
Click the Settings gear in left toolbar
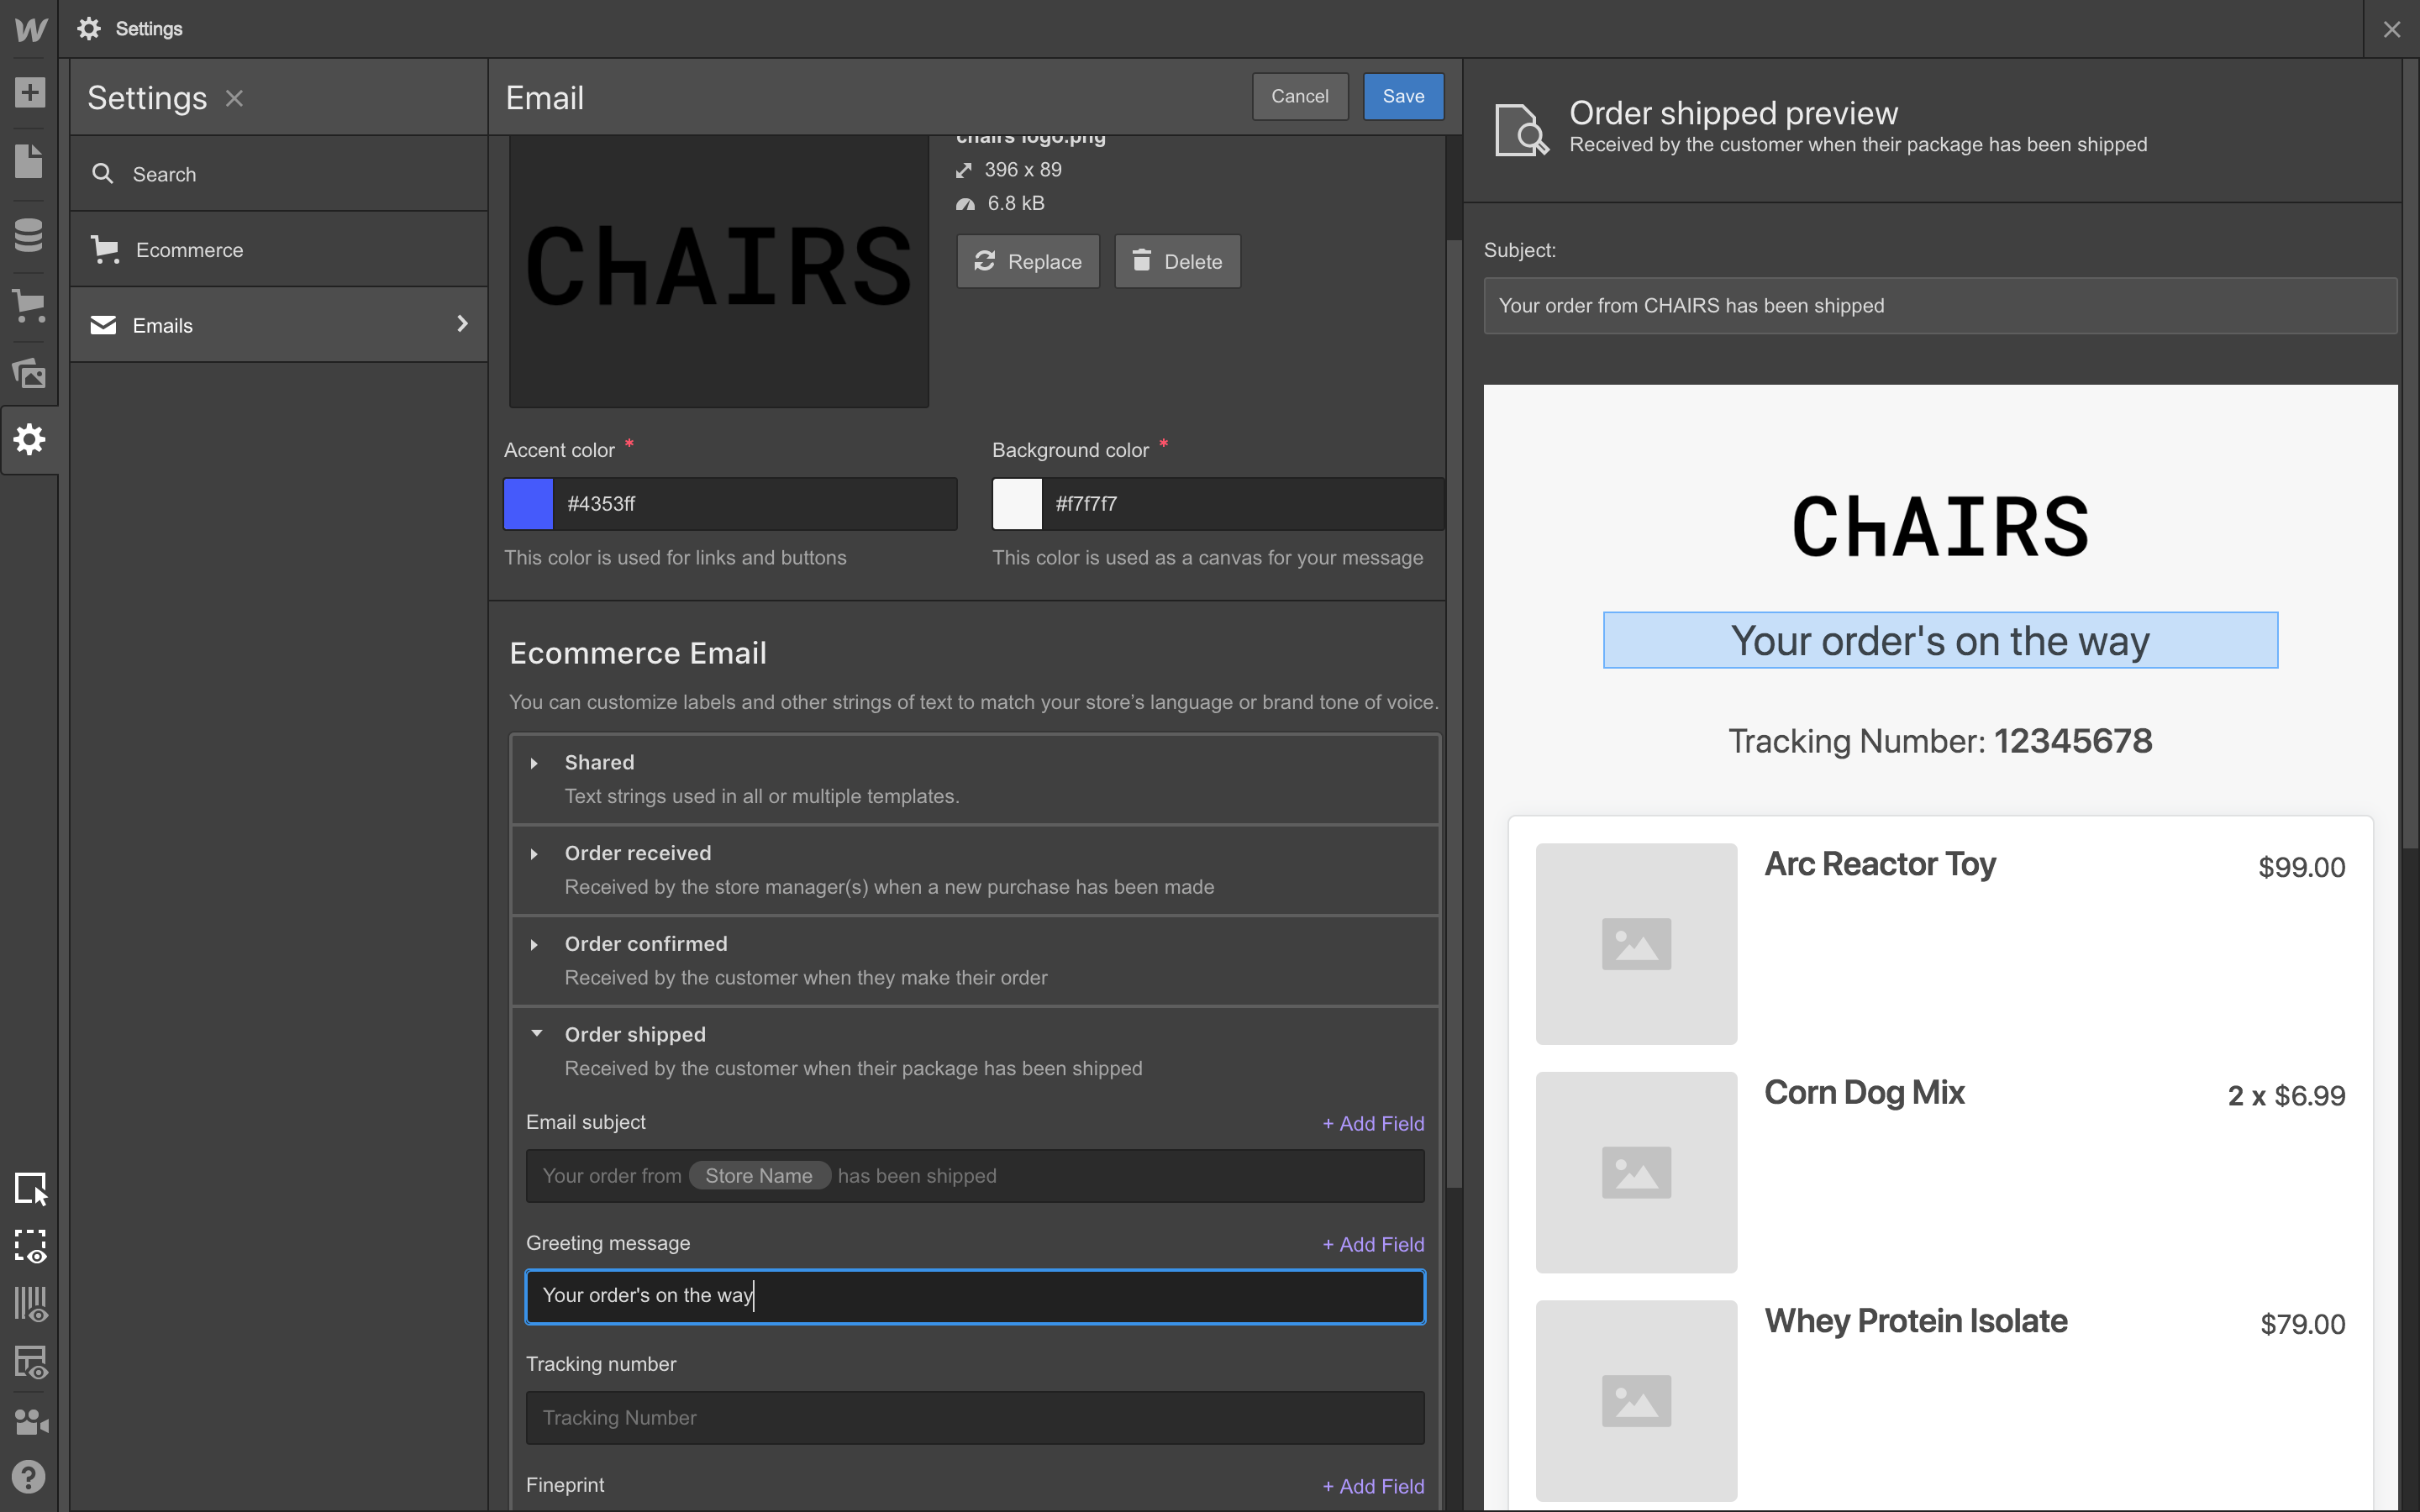(x=30, y=439)
